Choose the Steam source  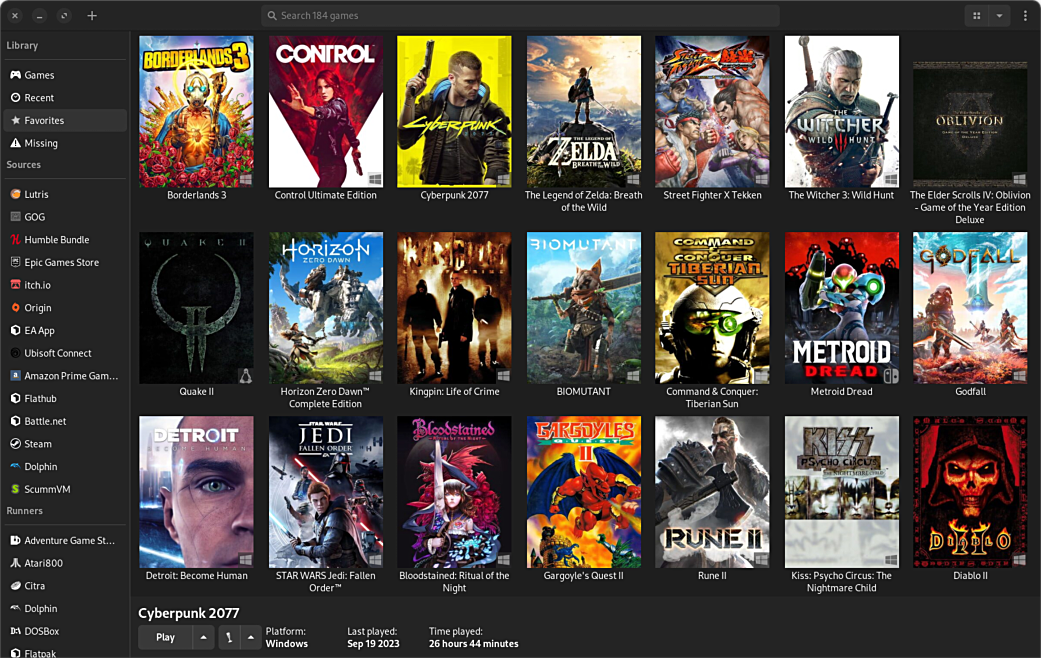point(38,444)
